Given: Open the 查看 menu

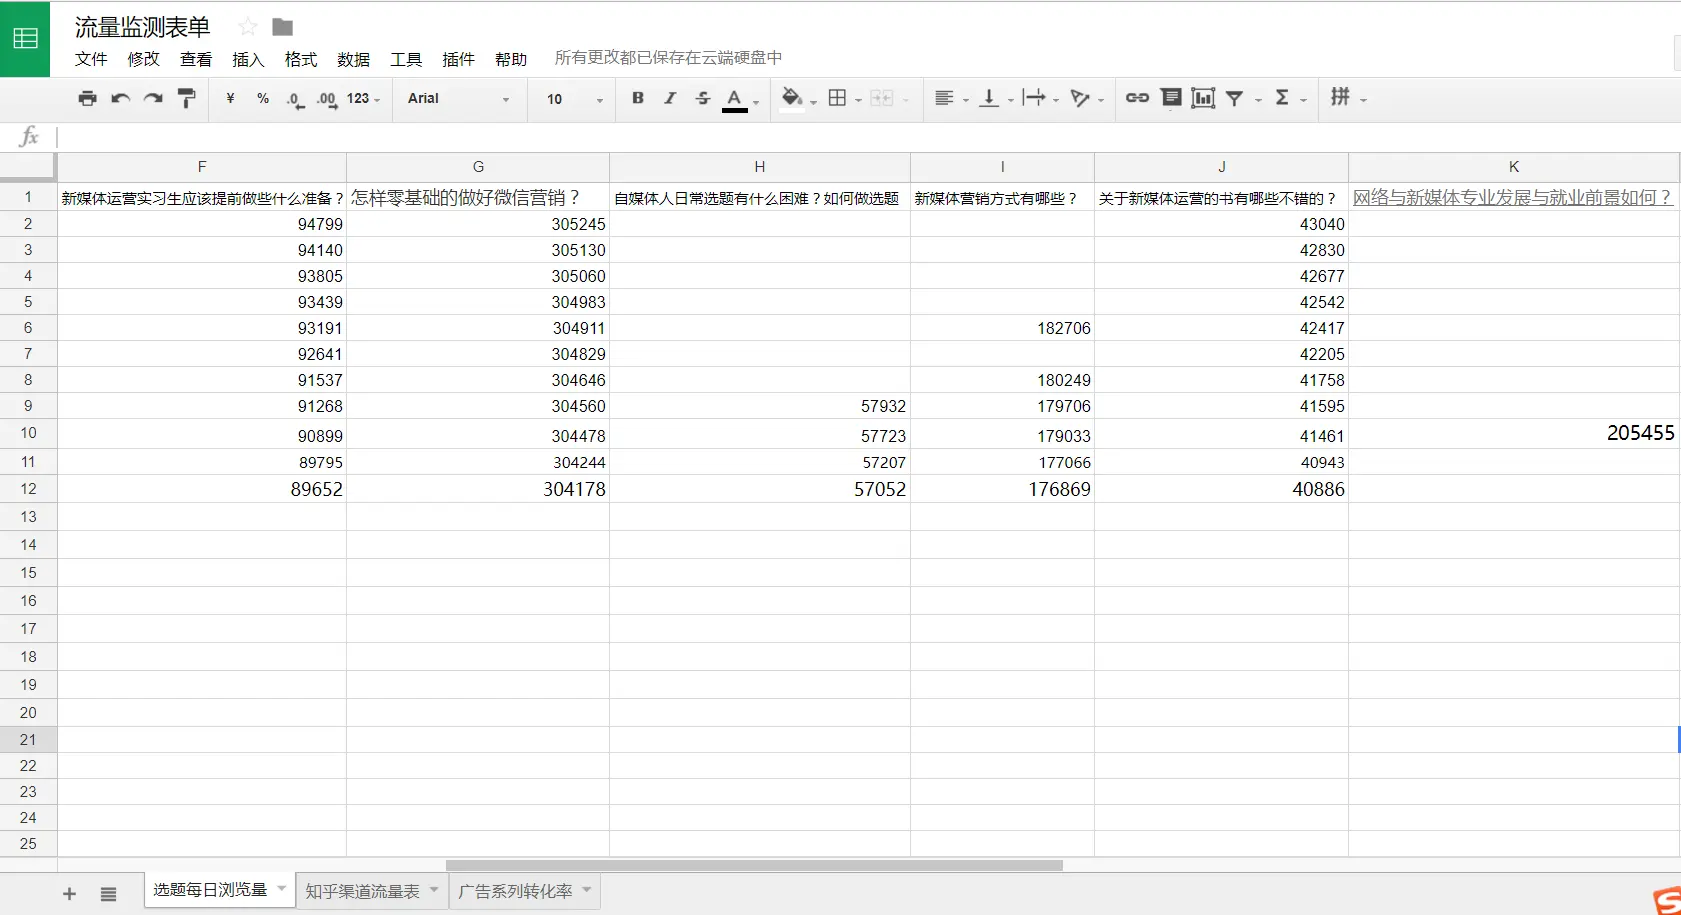Looking at the screenshot, I should click(x=196, y=59).
